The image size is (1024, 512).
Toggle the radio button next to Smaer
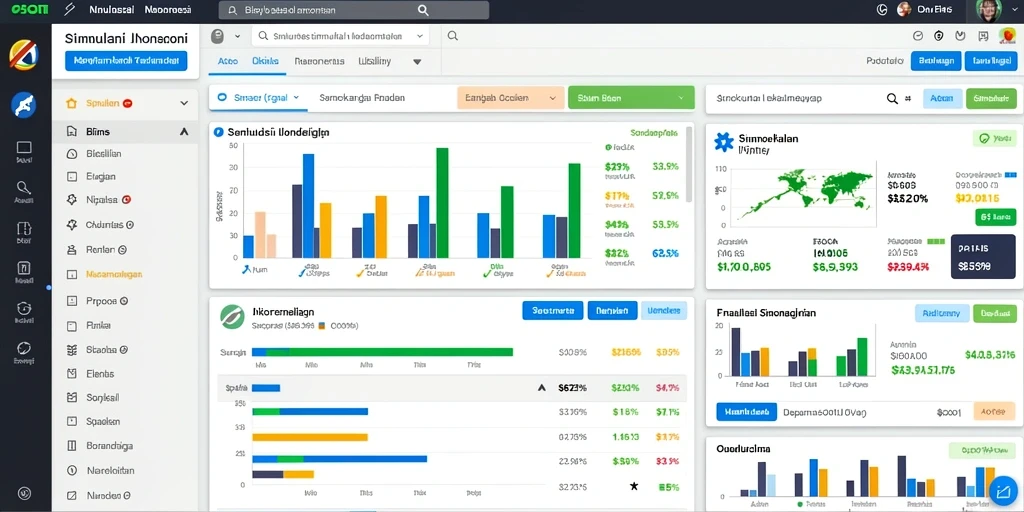(221, 97)
